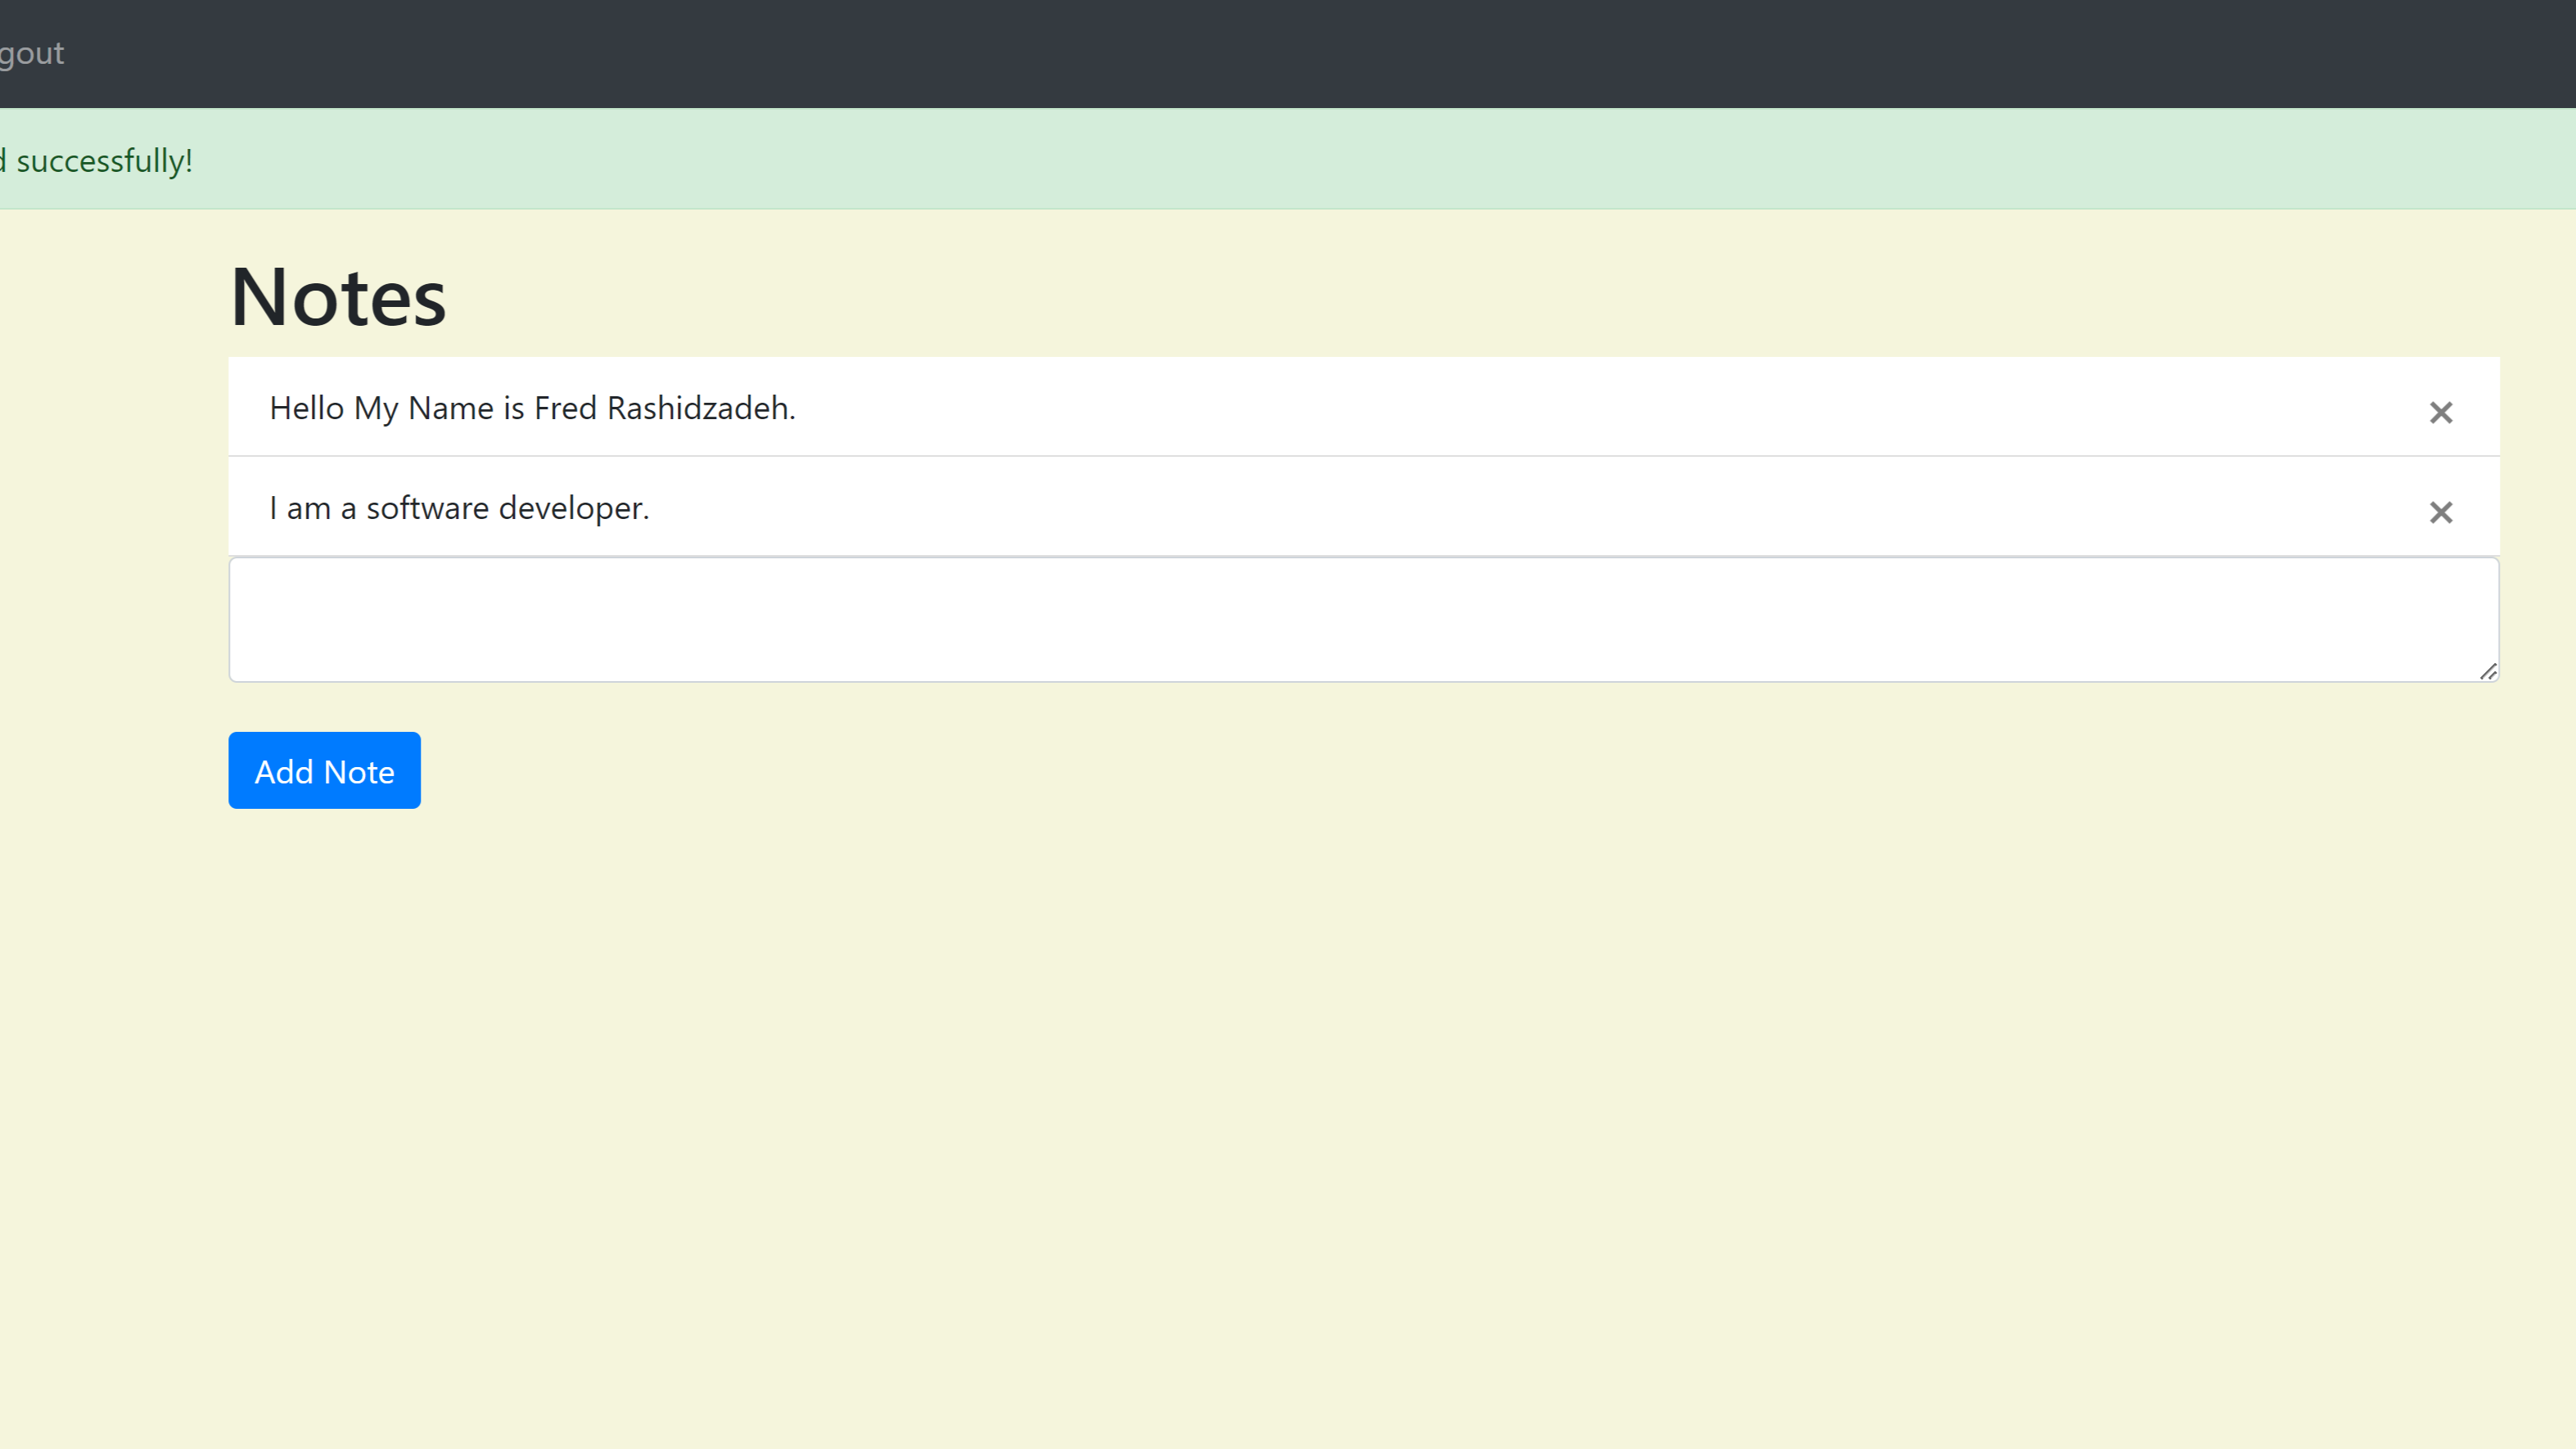Select the note text 'I am a software developer.'
The height and width of the screenshot is (1449, 2576).
point(459,508)
